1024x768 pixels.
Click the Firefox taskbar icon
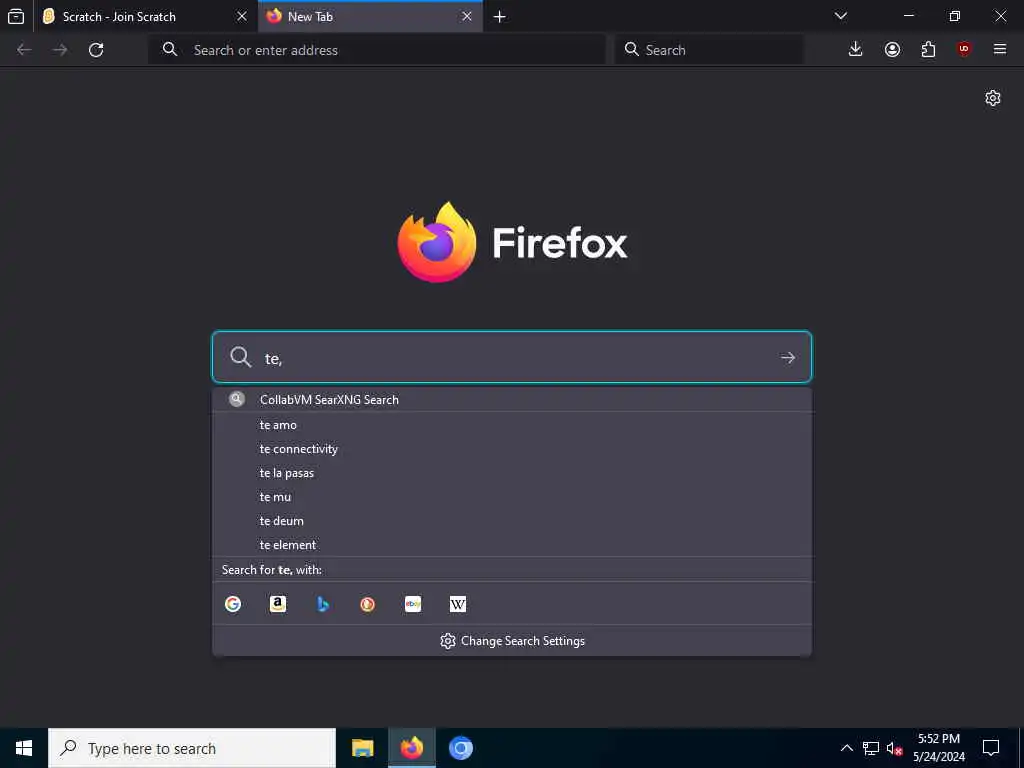pyautogui.click(x=411, y=748)
